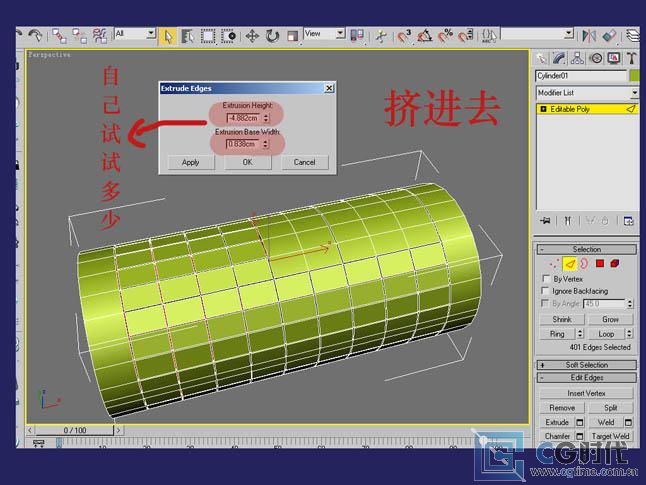Open the Weld settings box icon
Image resolution: width=646 pixels, height=485 pixels.
[628, 422]
